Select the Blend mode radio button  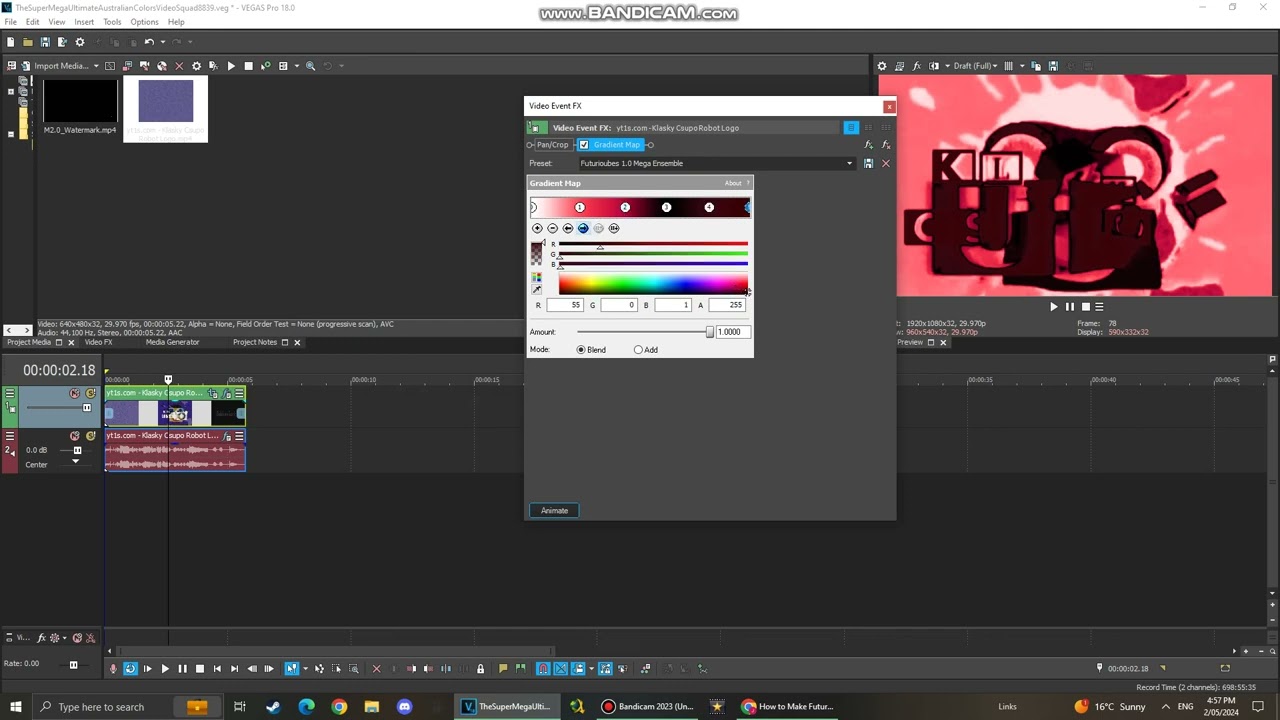tap(581, 350)
